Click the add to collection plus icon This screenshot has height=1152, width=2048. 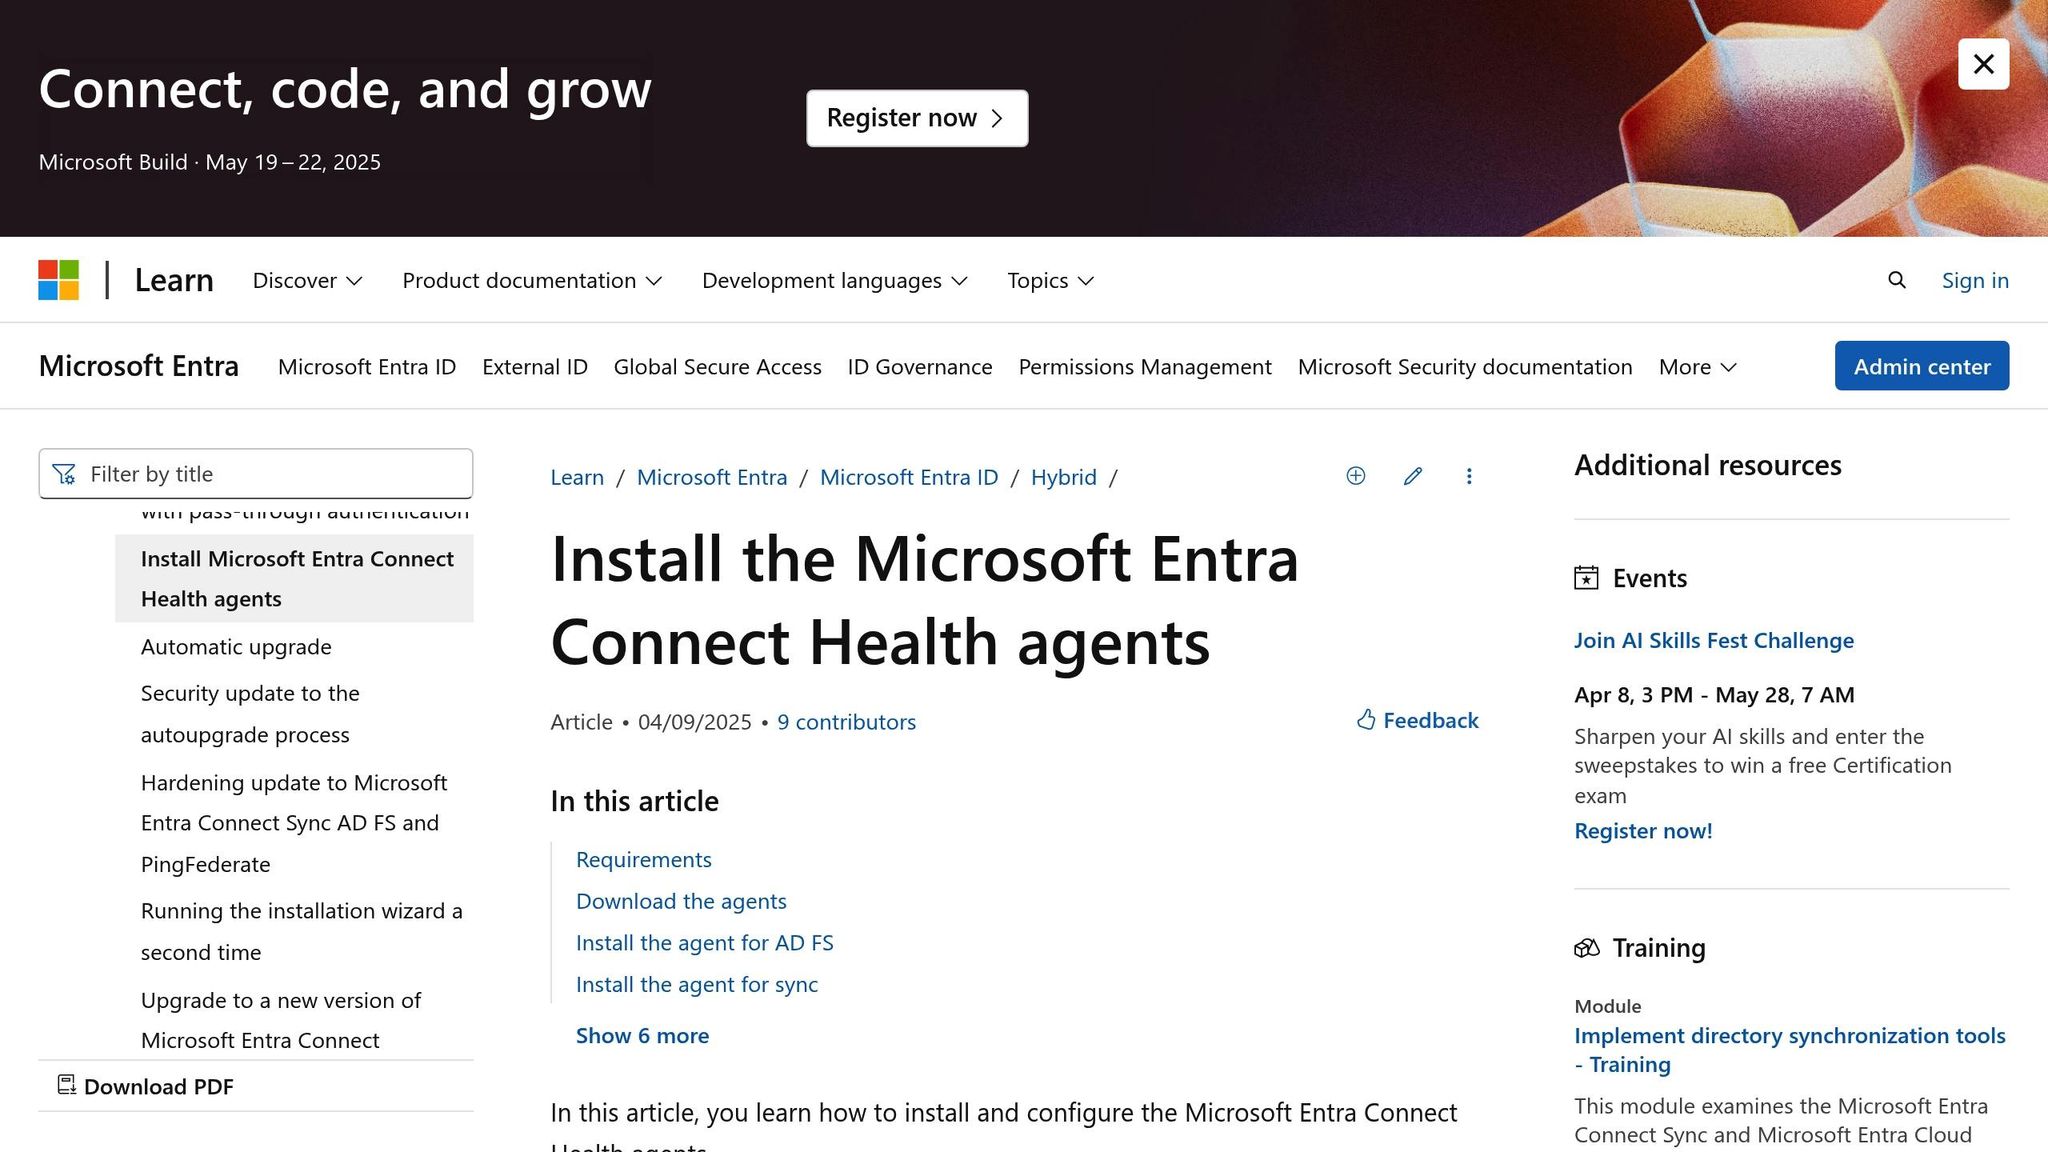pyautogui.click(x=1356, y=476)
